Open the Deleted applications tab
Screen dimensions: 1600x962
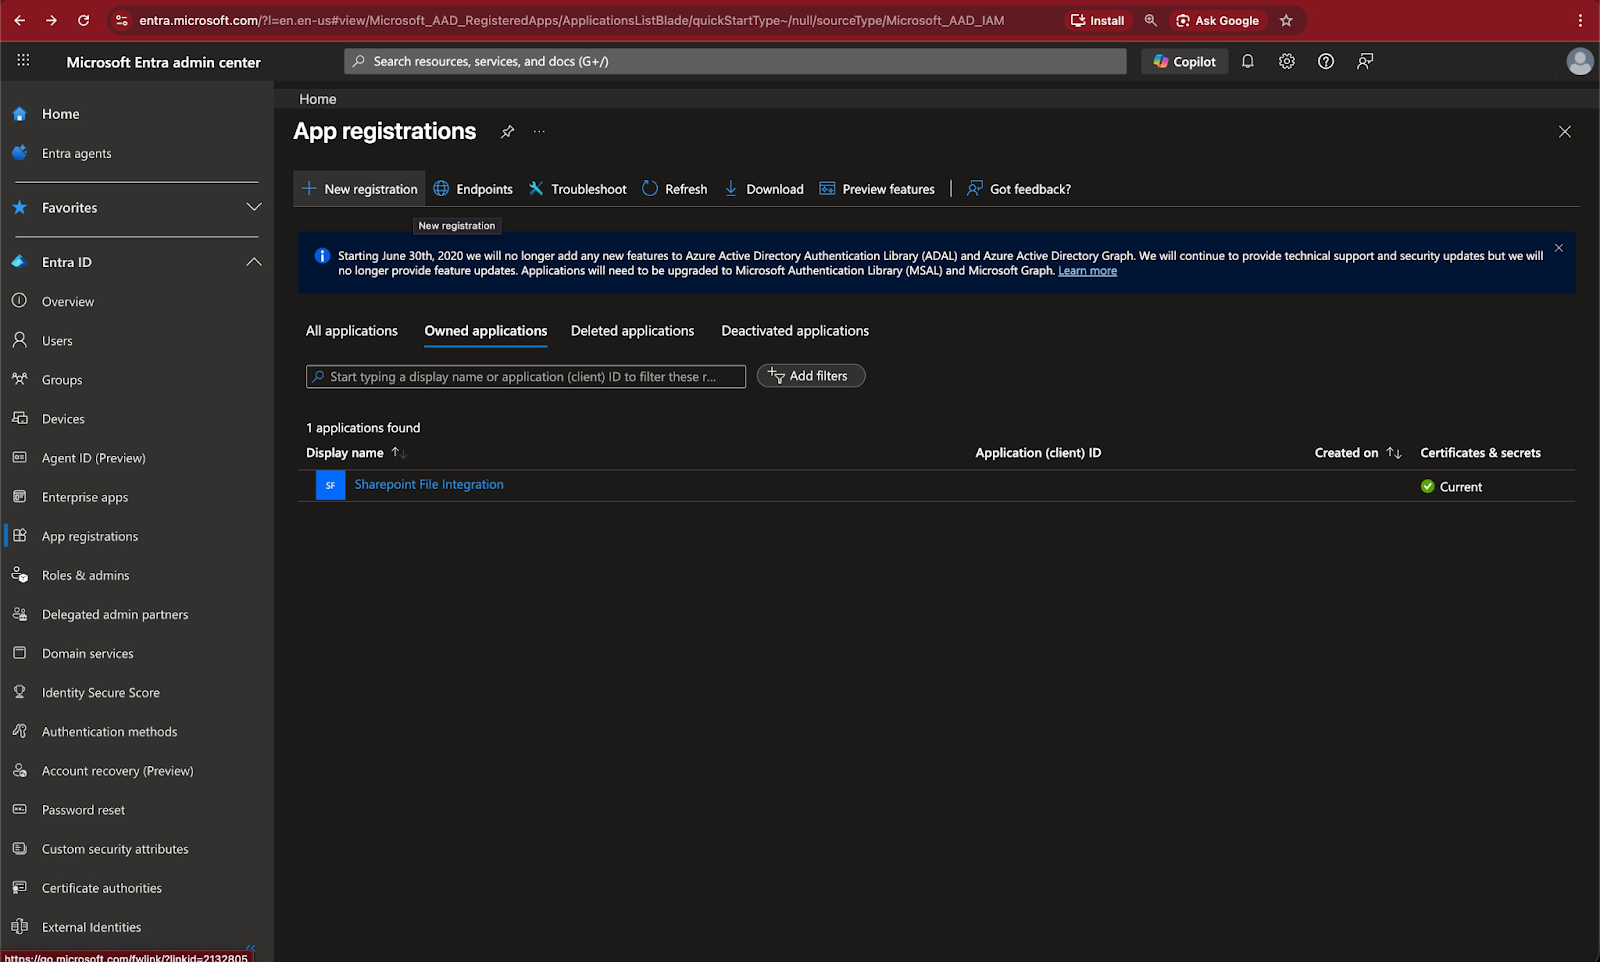(632, 331)
